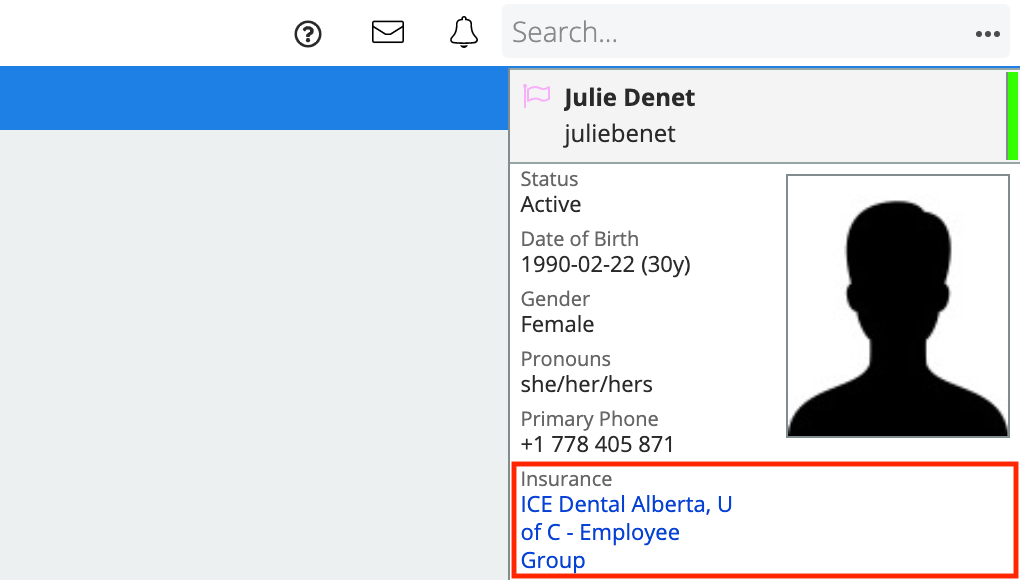Click the Primary Phone field label
The width and height of the screenshot is (1020, 580).
[589, 419]
